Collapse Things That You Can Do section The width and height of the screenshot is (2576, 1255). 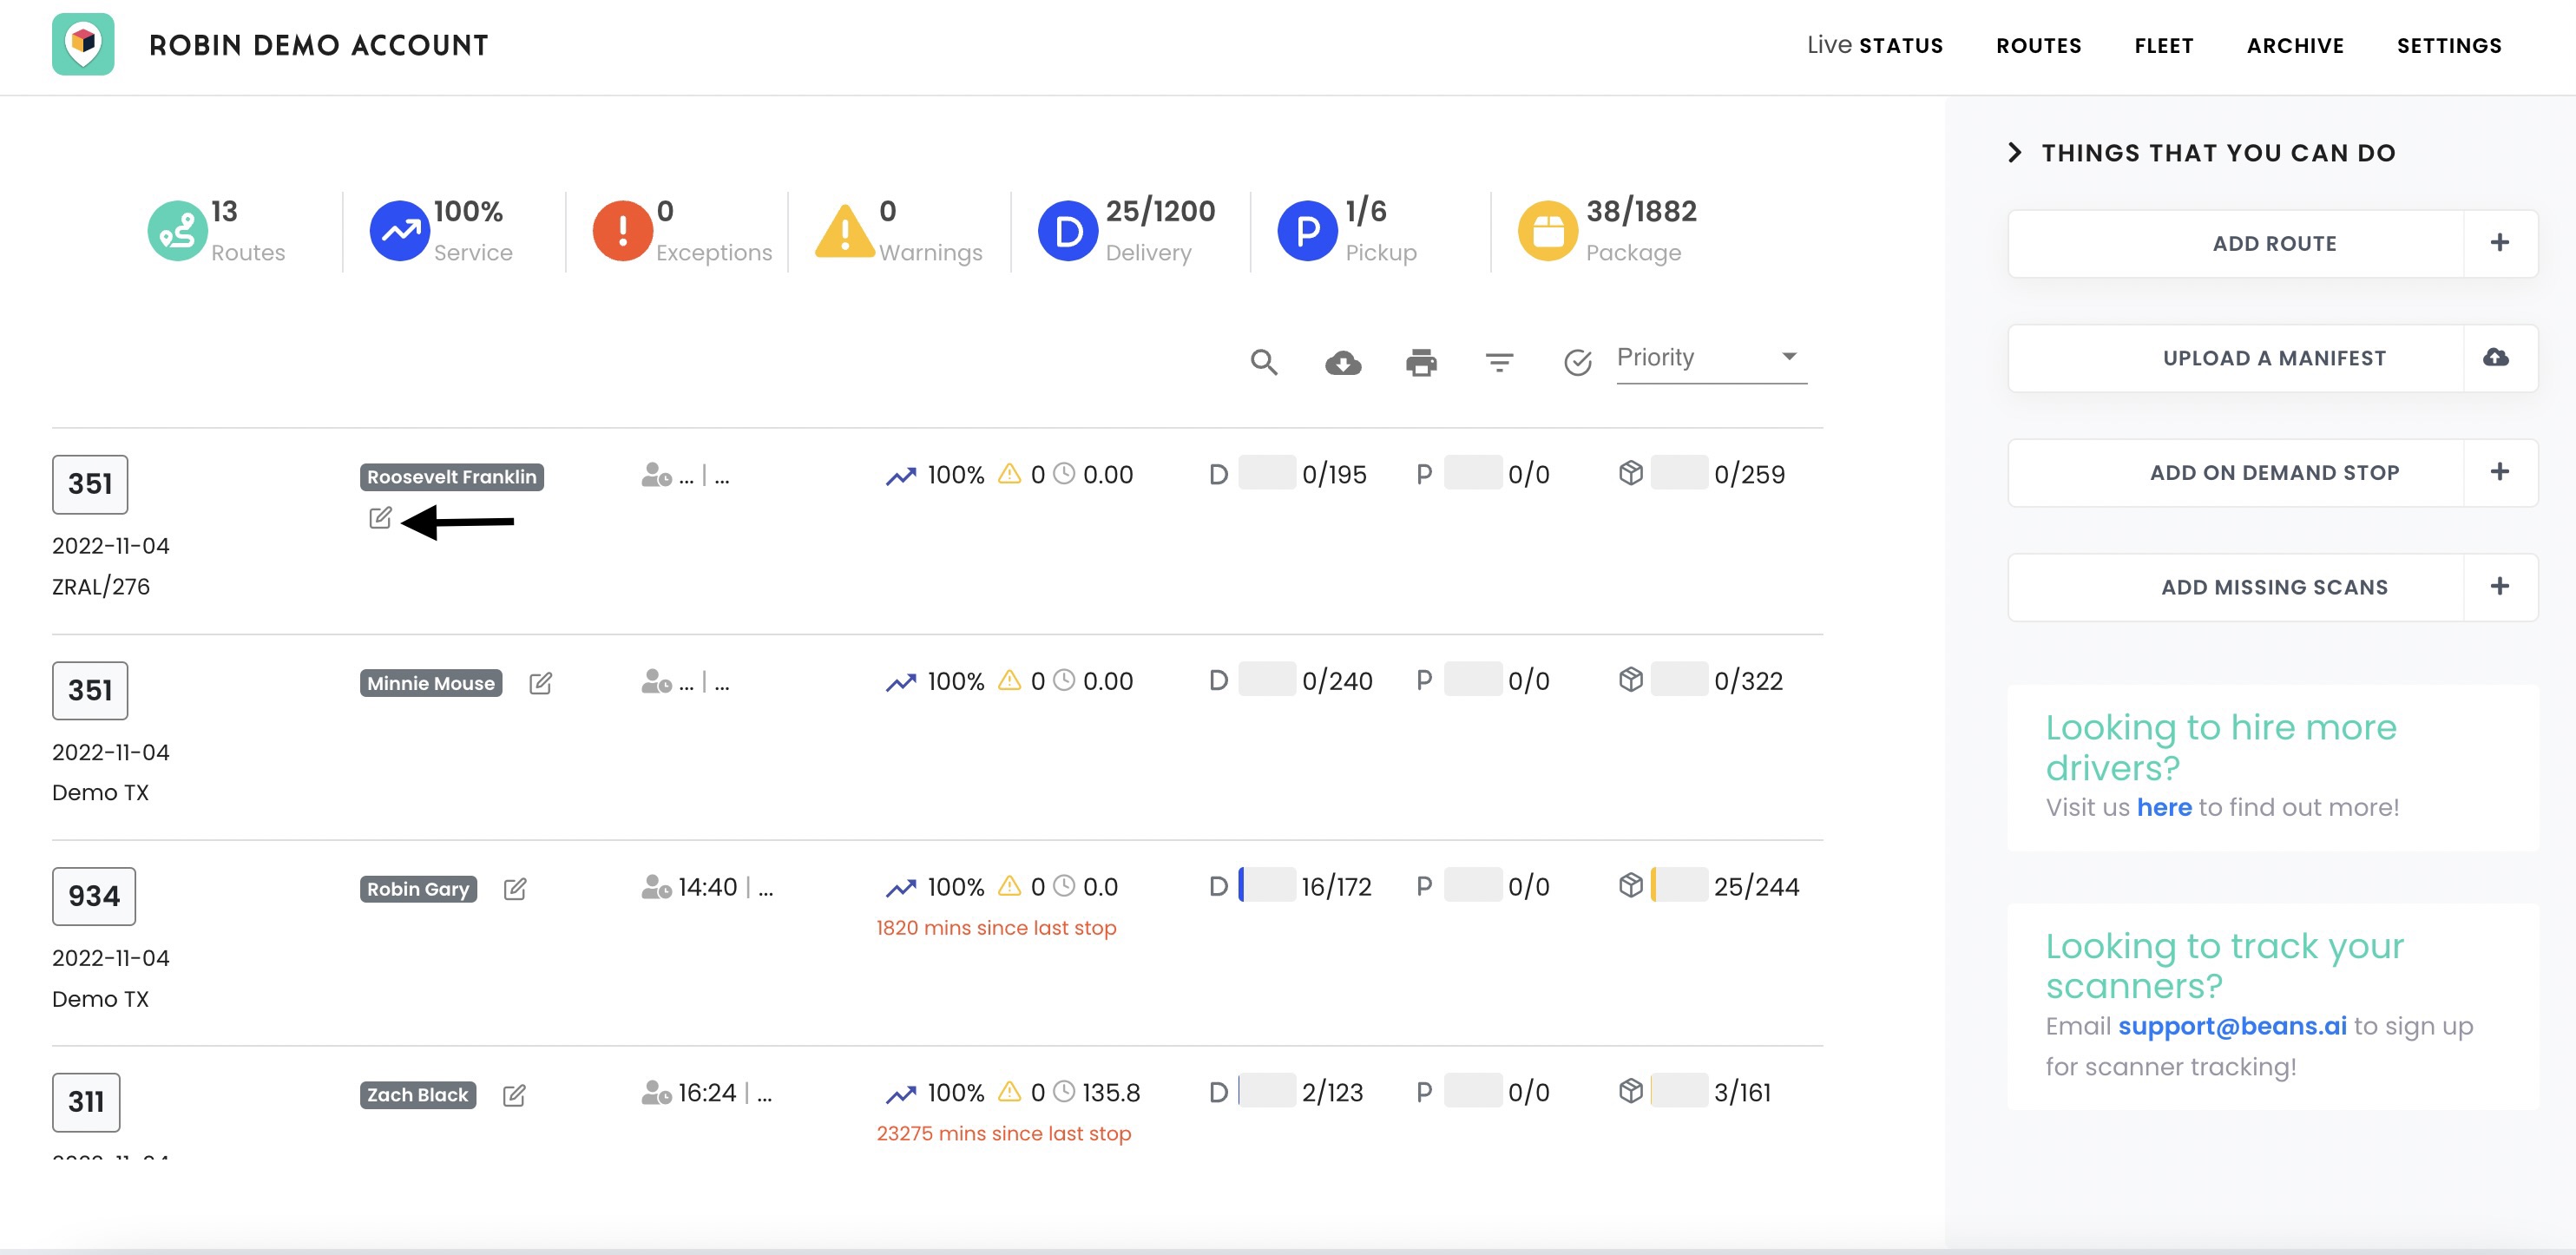click(2015, 153)
